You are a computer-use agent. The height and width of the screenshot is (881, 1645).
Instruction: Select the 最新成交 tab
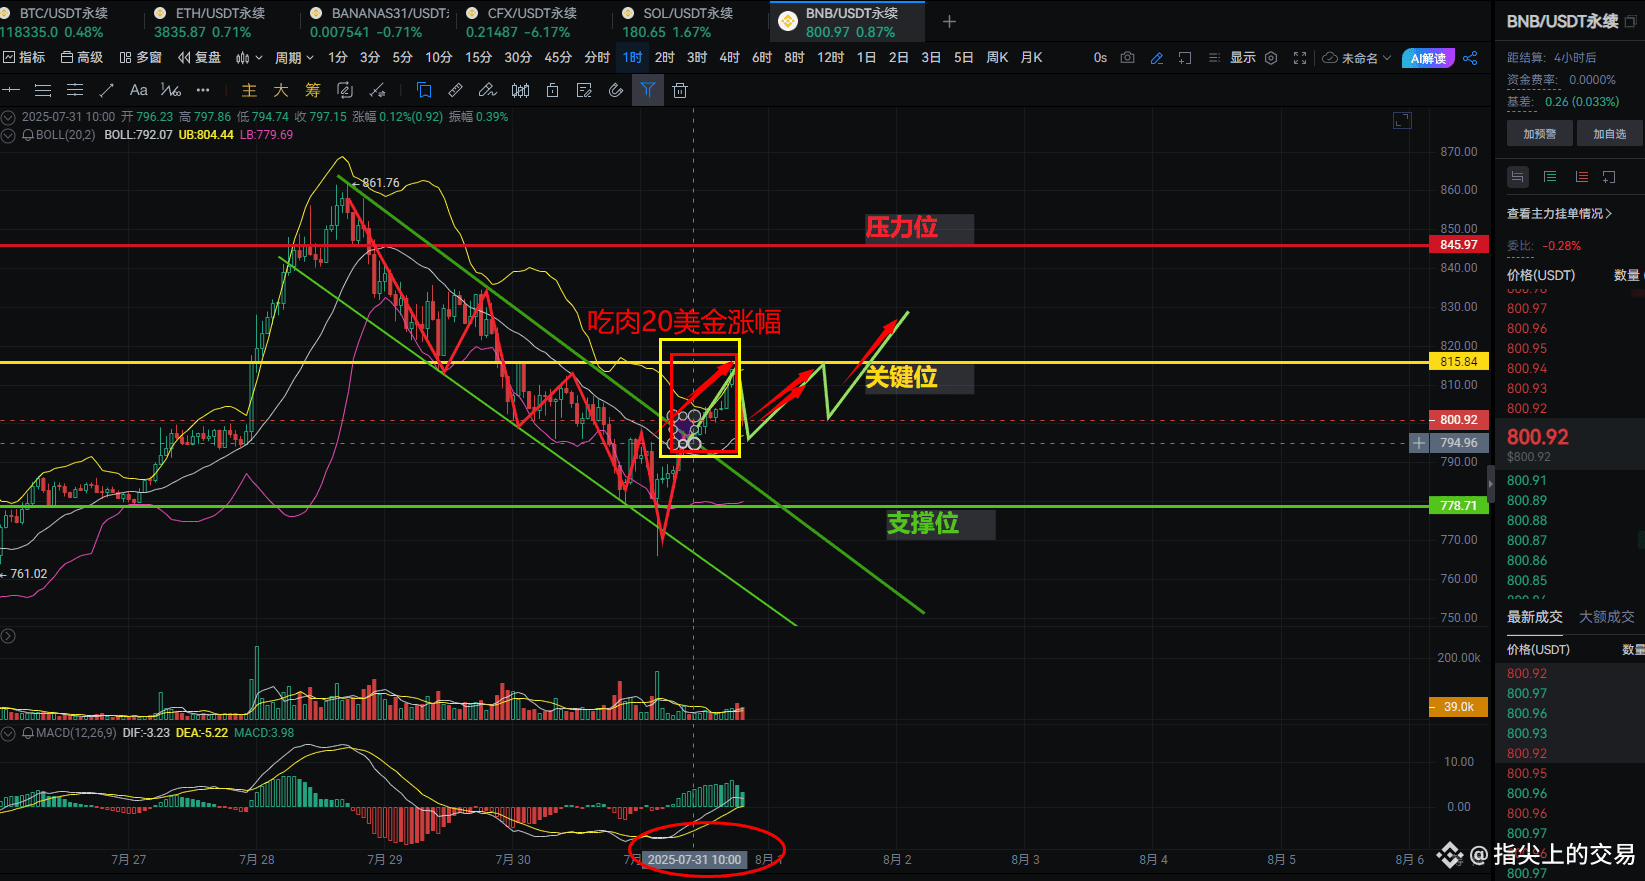coord(1535,617)
